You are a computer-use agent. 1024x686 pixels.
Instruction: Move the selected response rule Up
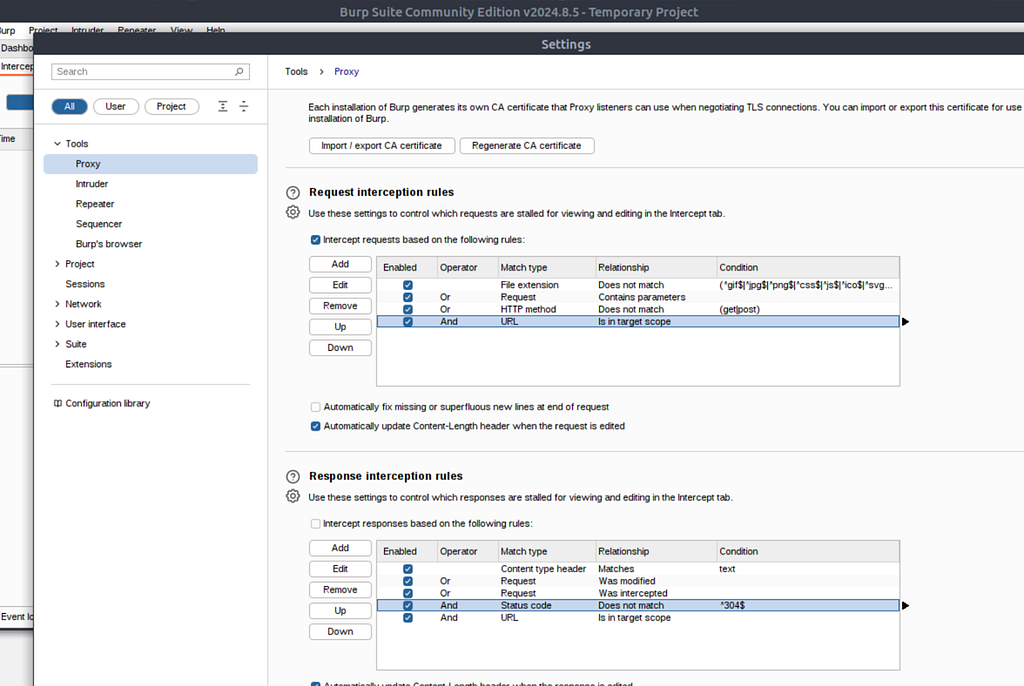(x=340, y=611)
